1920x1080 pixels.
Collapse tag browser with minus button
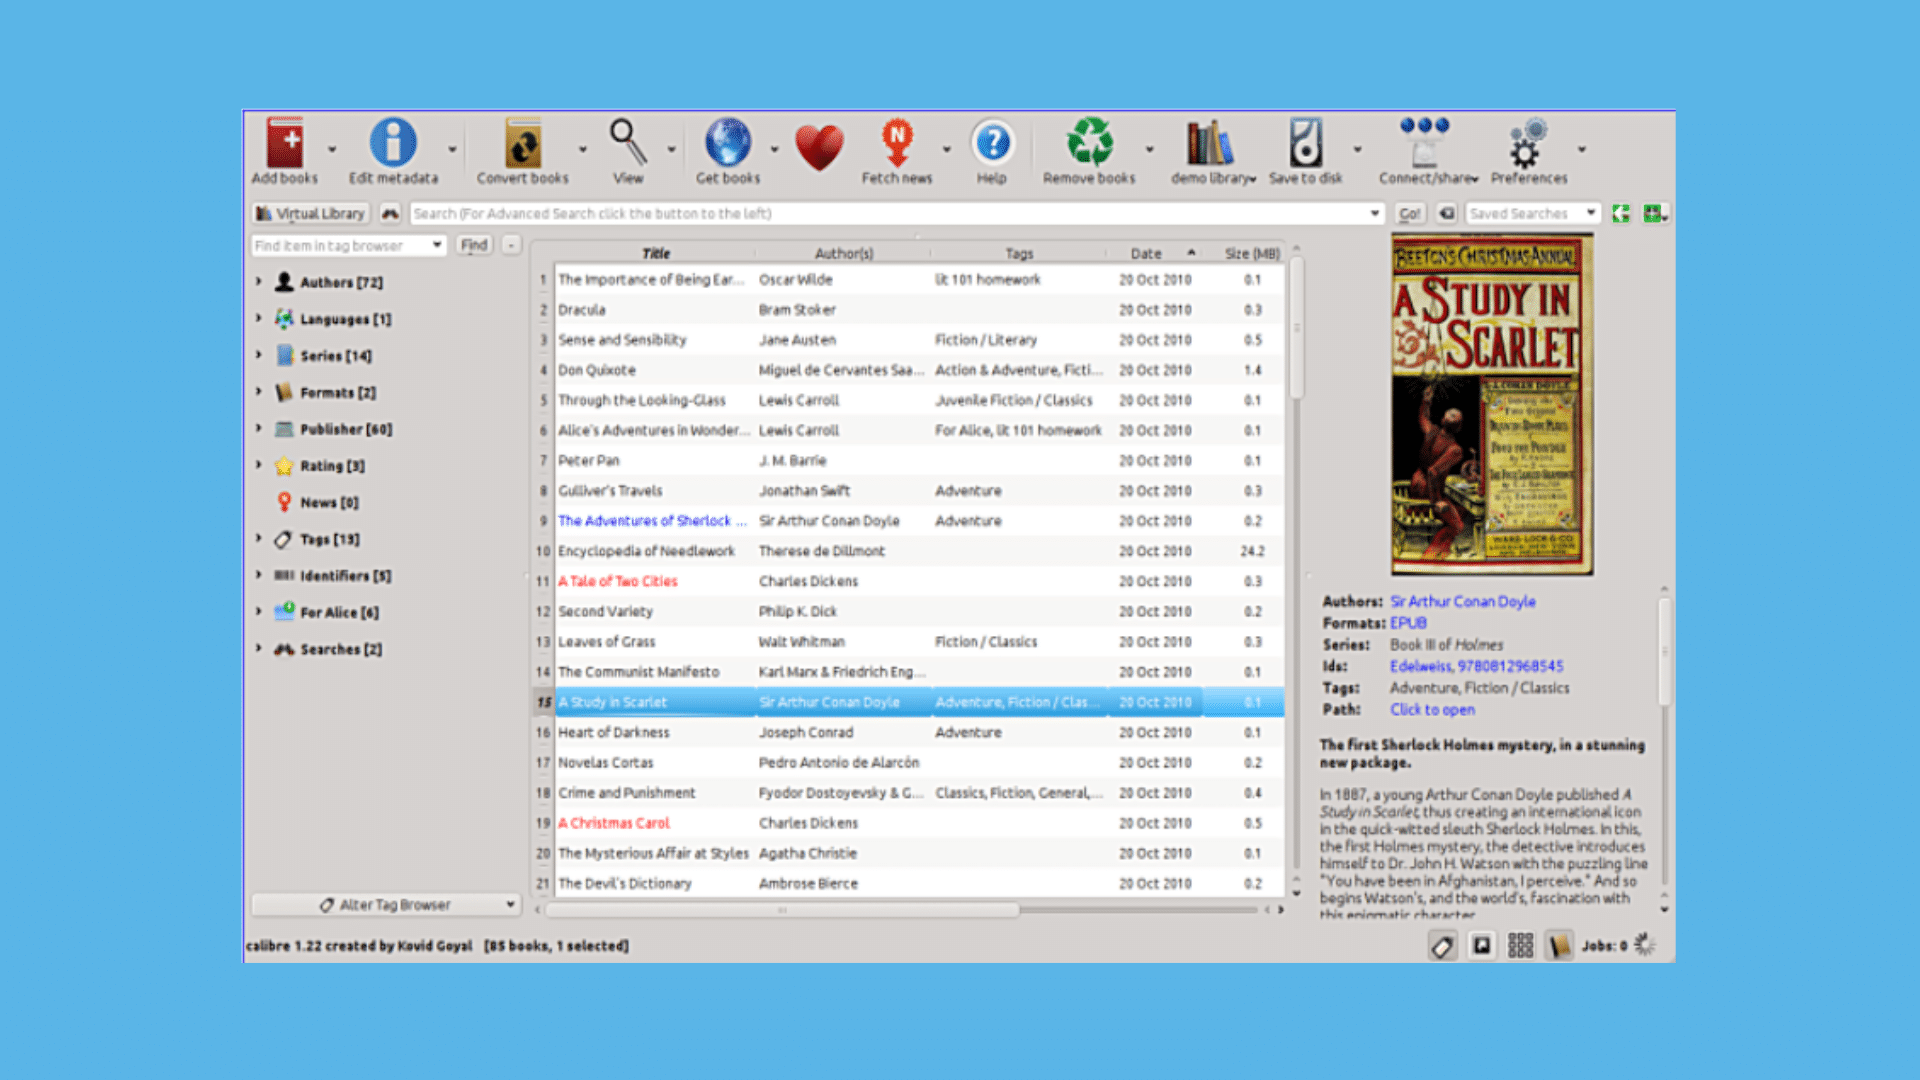tap(511, 245)
